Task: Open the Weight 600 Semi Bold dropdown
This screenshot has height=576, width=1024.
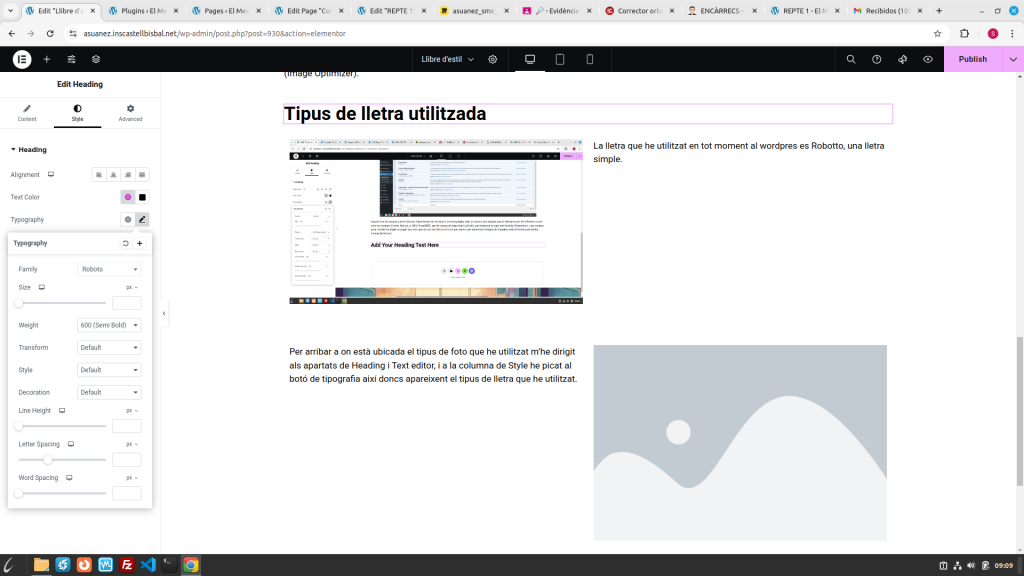Action: pyautogui.click(x=109, y=325)
